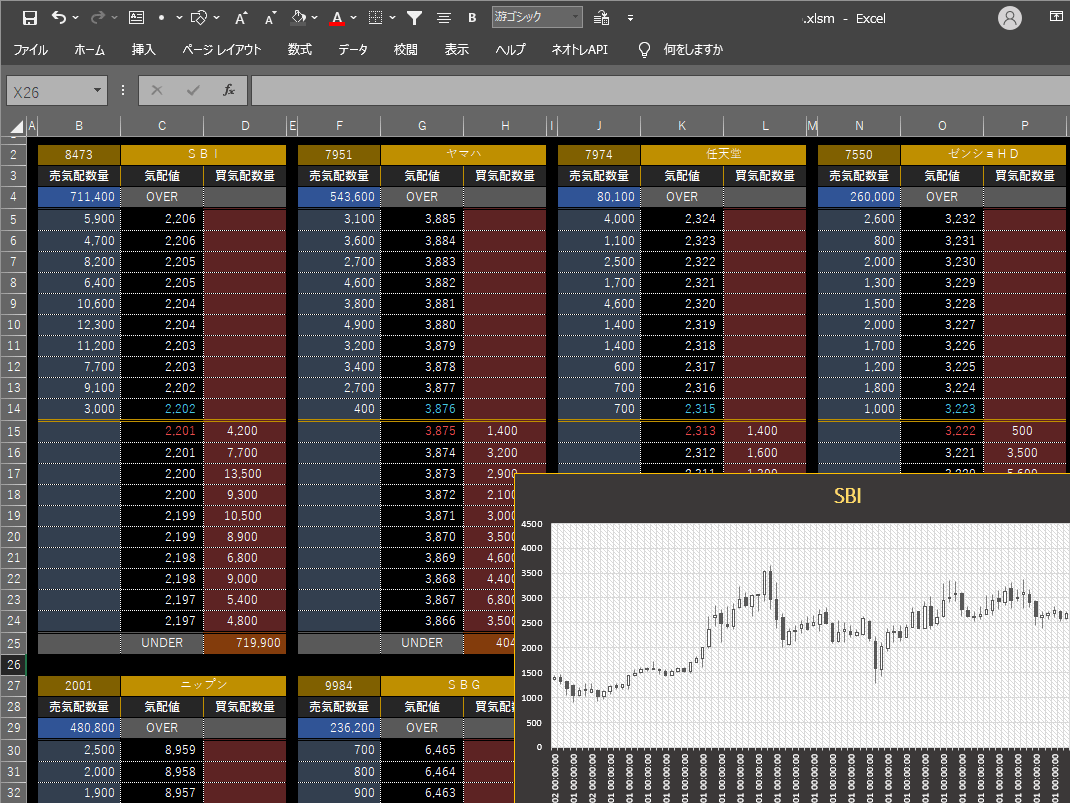Save the workbook with the floppy disk icon
1070x803 pixels.
pyautogui.click(x=29, y=18)
